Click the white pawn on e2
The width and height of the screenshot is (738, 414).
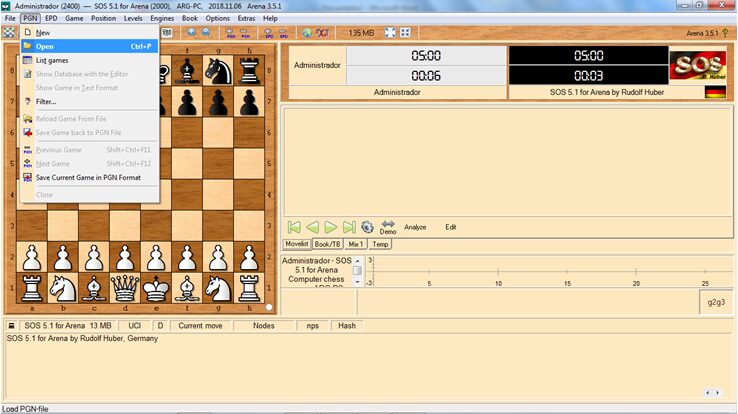156,257
